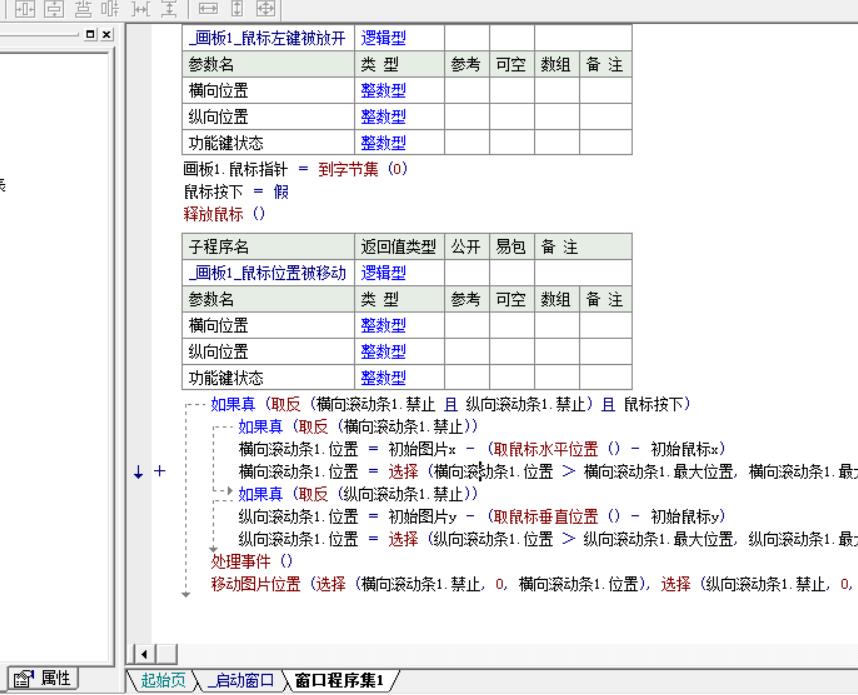This screenshot has height=695, width=858.
Task: Select 功能键状态 parameter of _画板1_鼠标左键被放开
Action: click(x=268, y=143)
